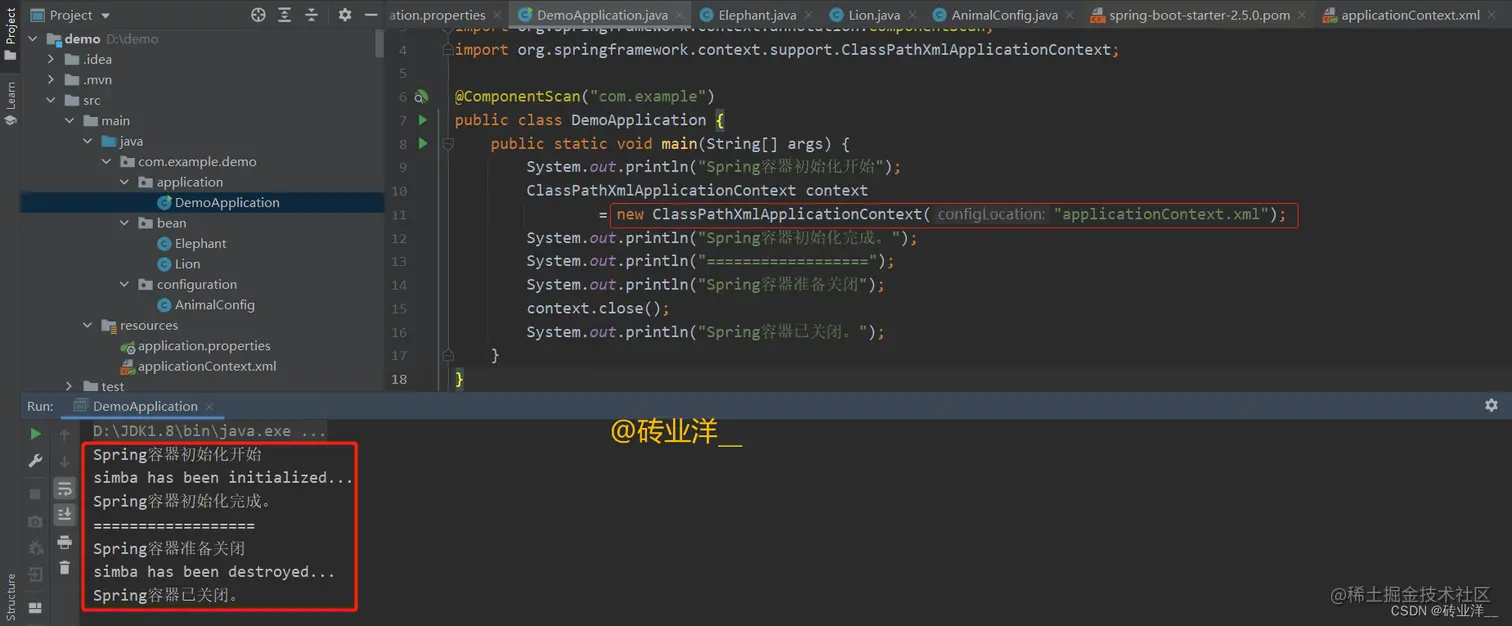The width and height of the screenshot is (1512, 626).
Task: Select applicationContext.xml in the project tree
Action: tap(207, 366)
